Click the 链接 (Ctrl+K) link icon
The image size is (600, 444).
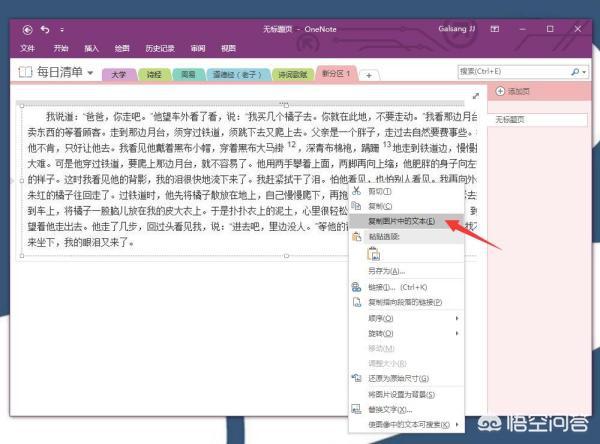tap(356, 287)
